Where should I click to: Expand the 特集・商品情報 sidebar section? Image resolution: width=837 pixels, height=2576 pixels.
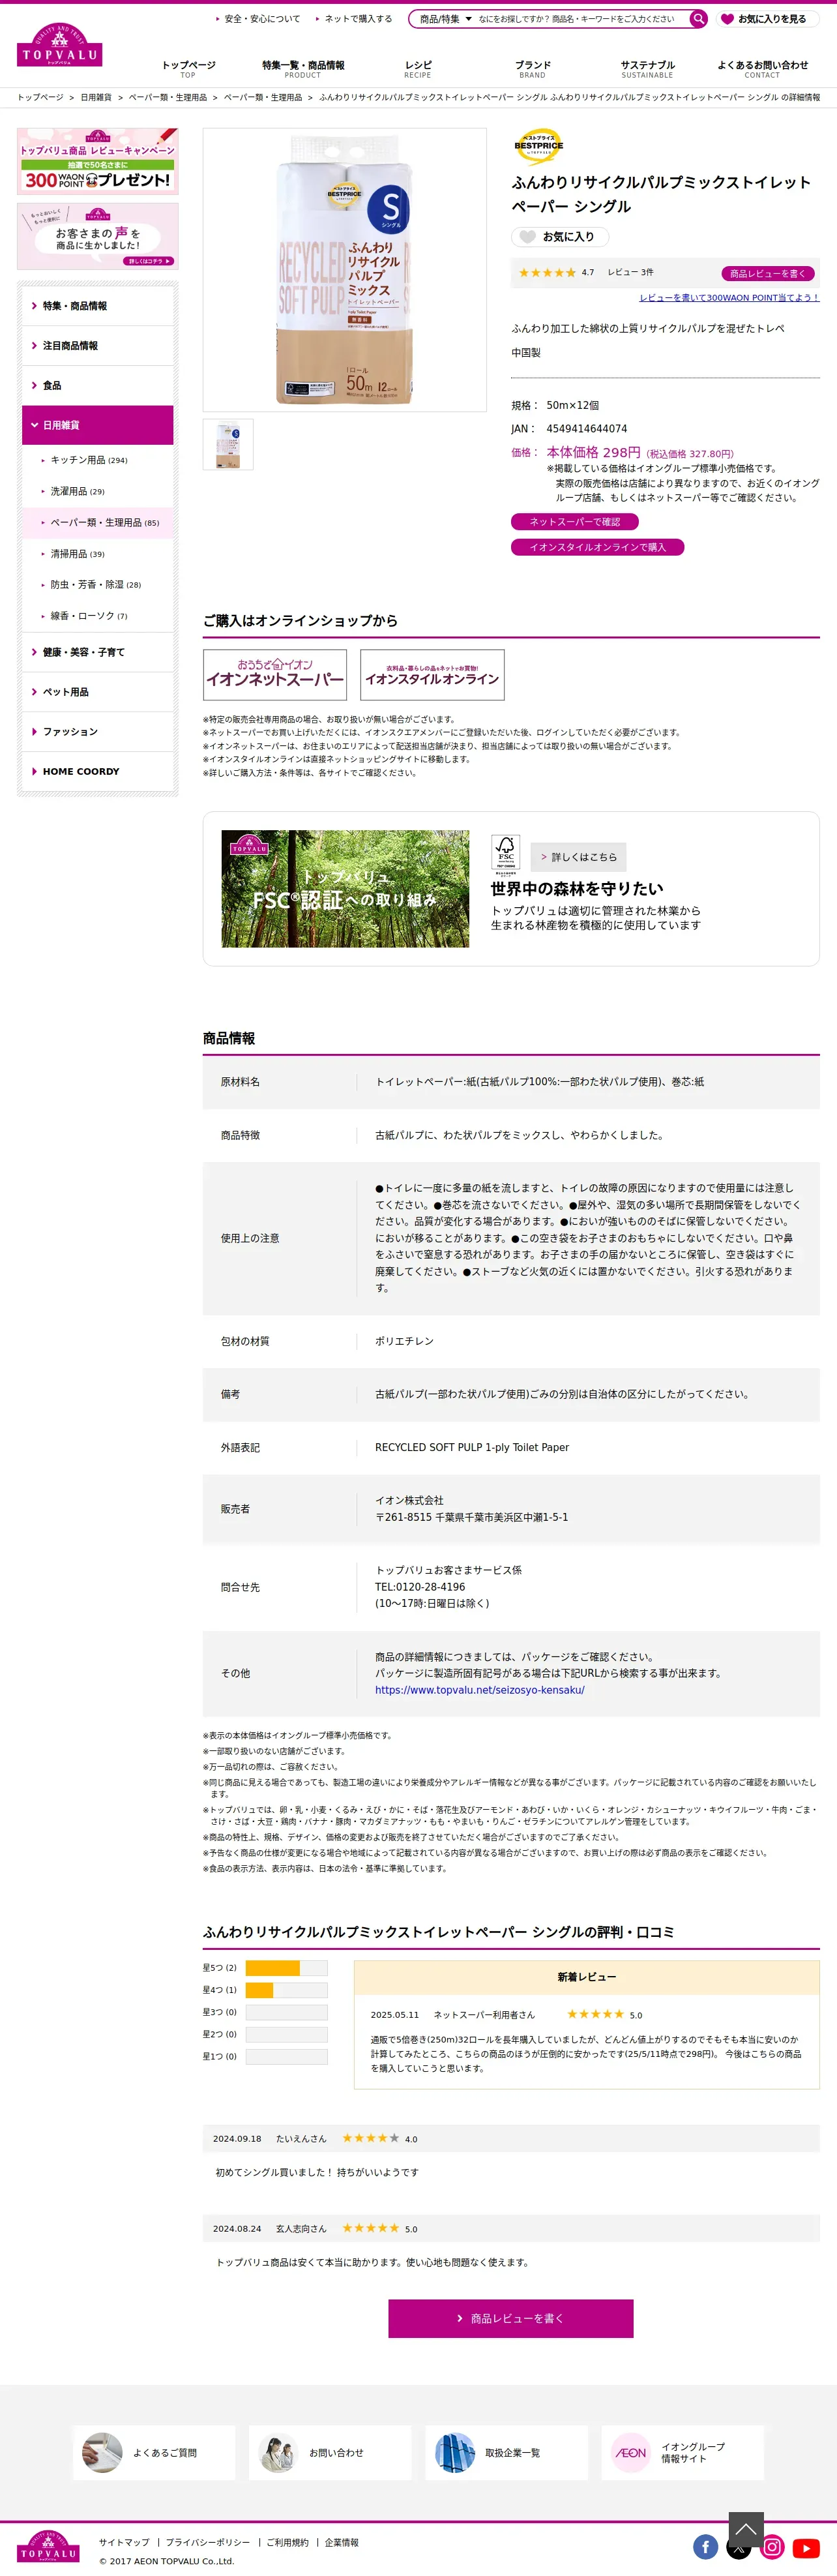coord(98,306)
